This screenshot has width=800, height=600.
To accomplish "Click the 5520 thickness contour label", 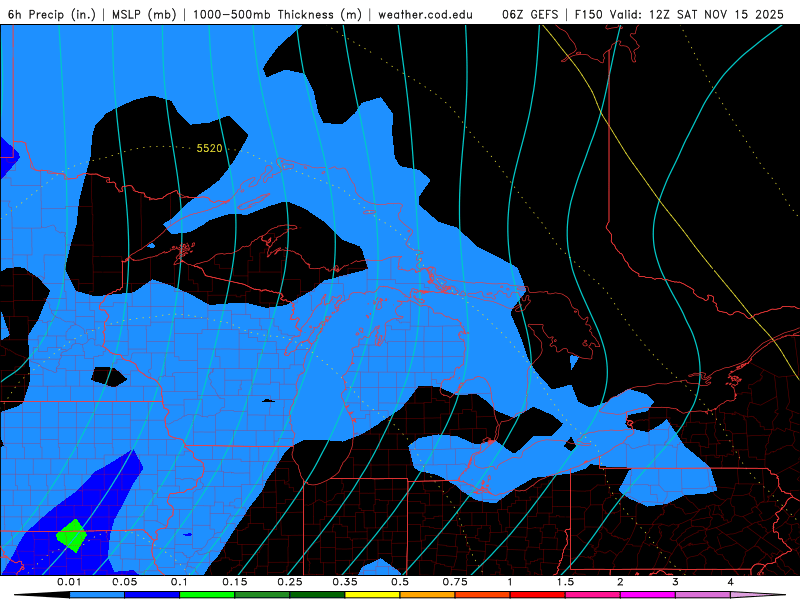I will point(209,148).
